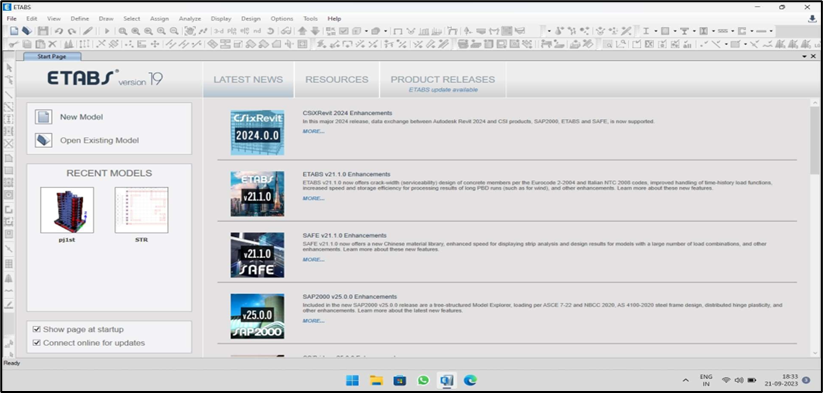The height and width of the screenshot is (393, 823).
Task: Click ETABS v21.1.0 news thumbnail
Action: [257, 194]
